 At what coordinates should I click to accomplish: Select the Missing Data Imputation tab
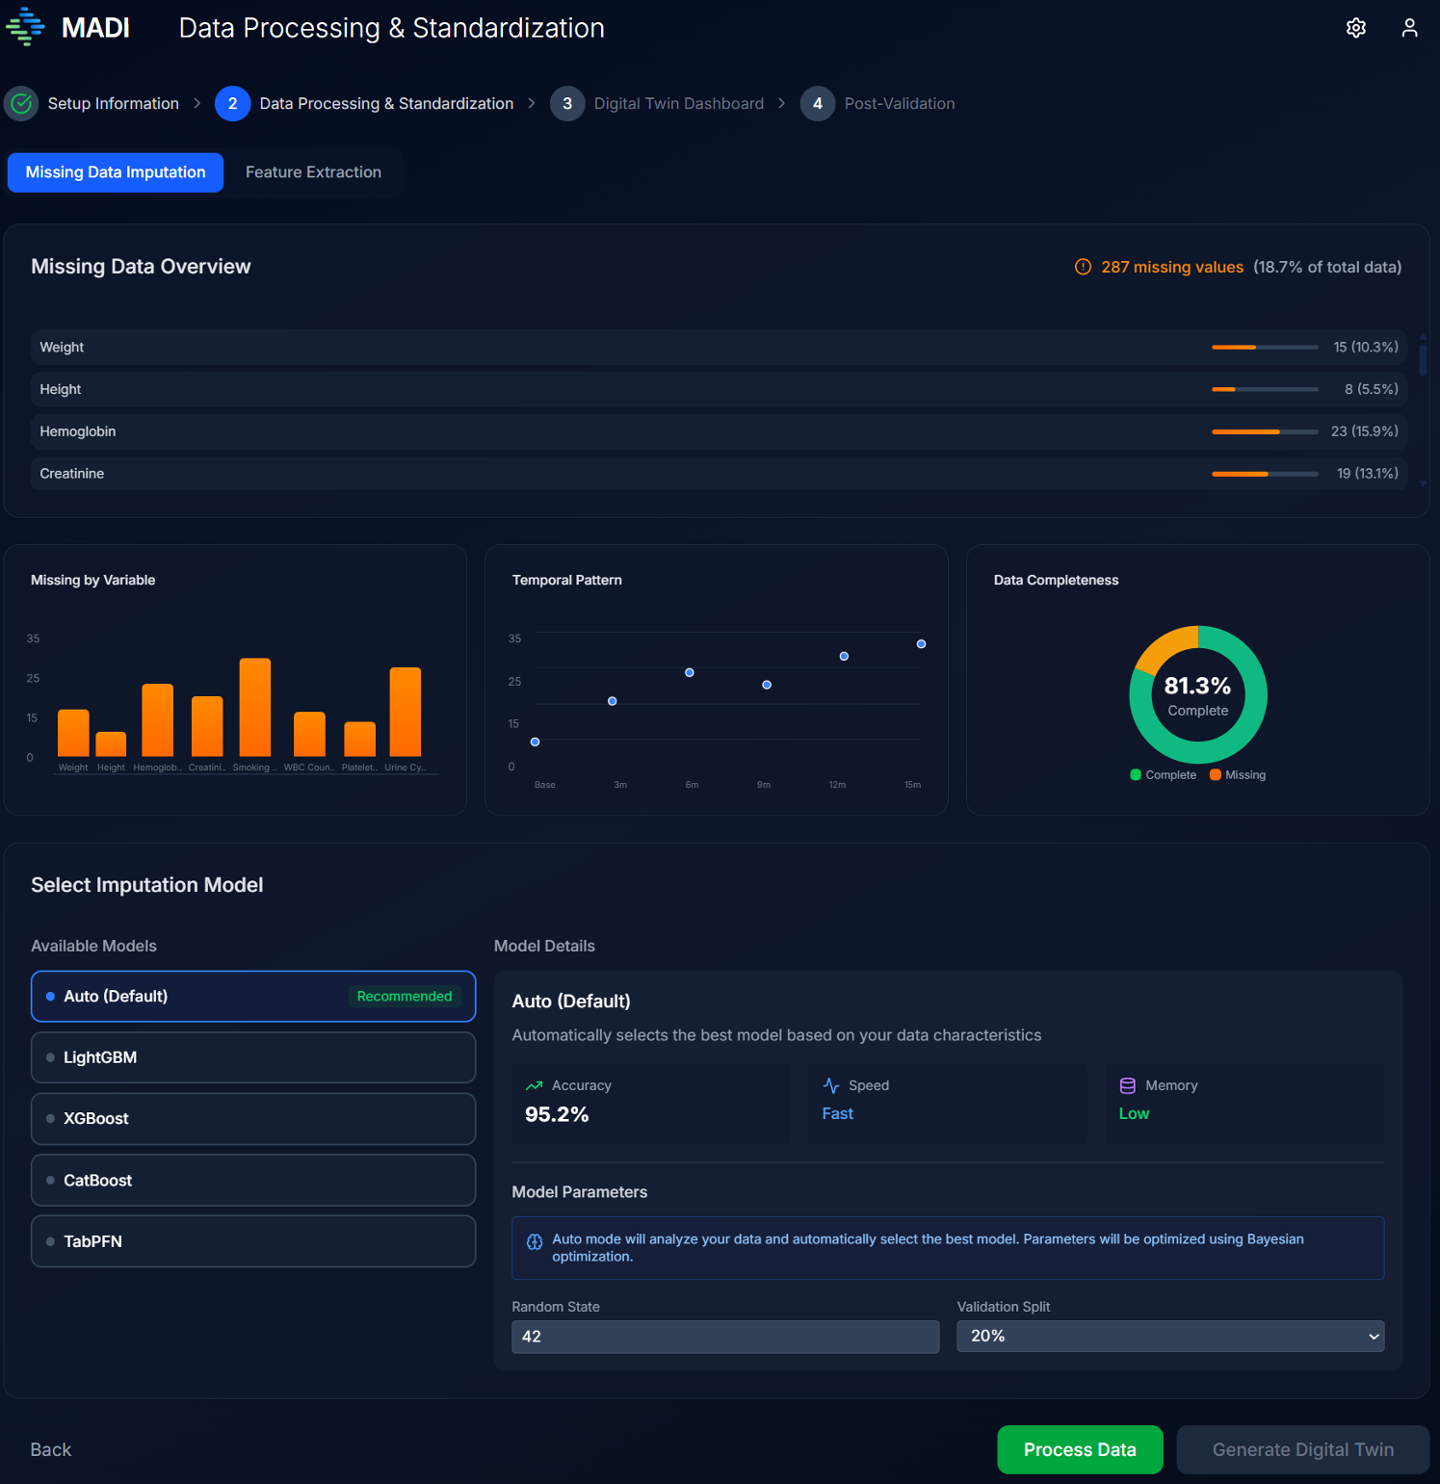116,173
